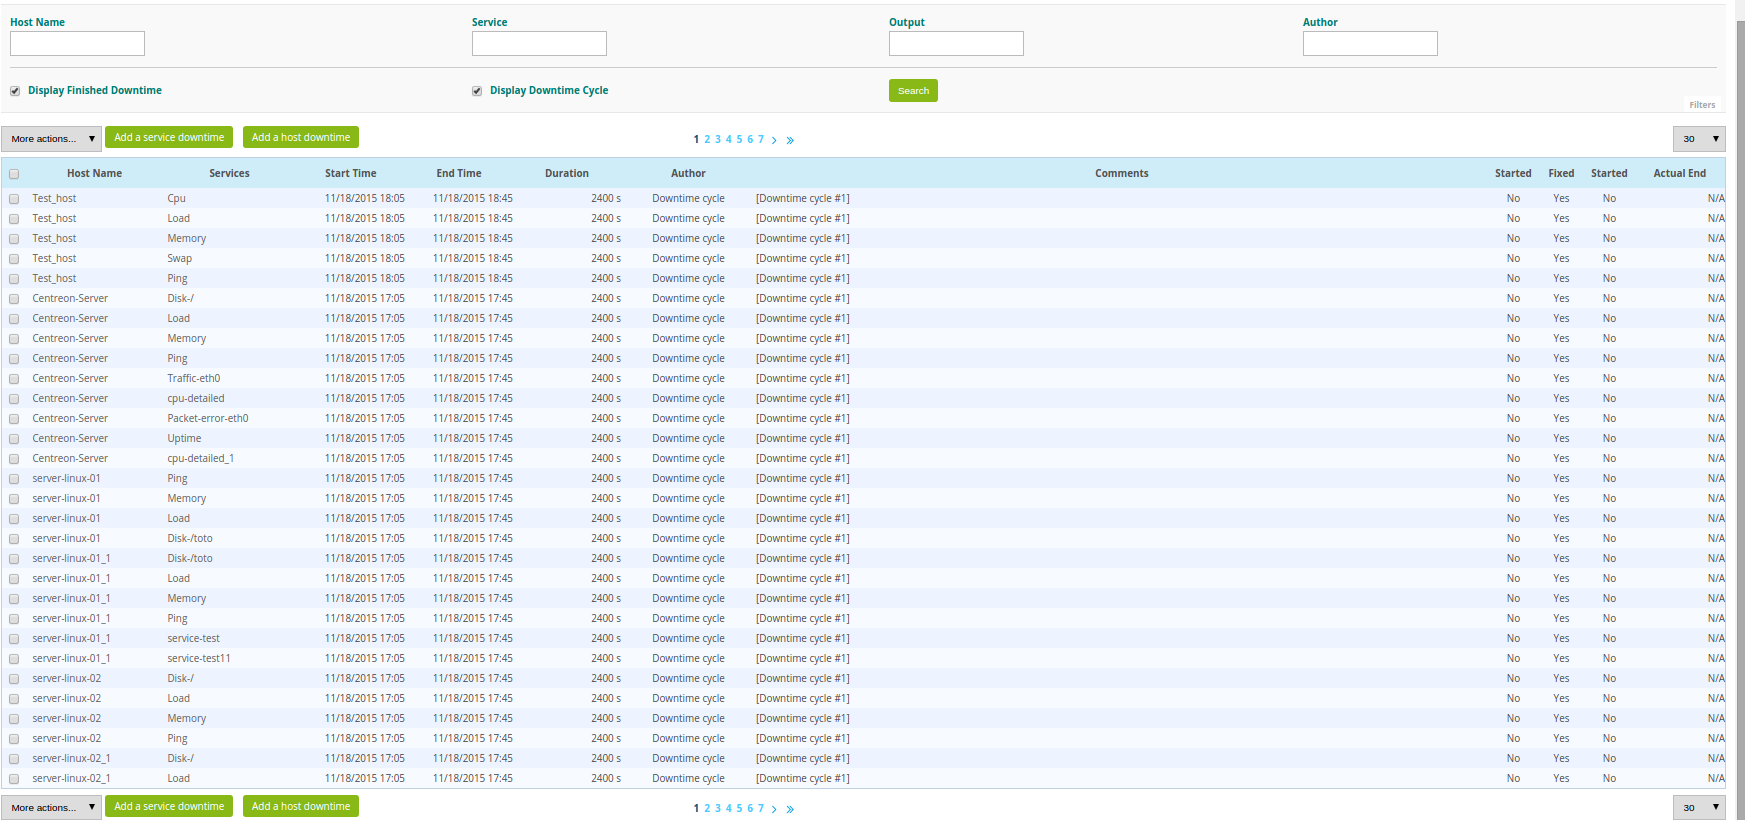Sort by Duration column header
The image size is (1745, 820).
point(566,174)
